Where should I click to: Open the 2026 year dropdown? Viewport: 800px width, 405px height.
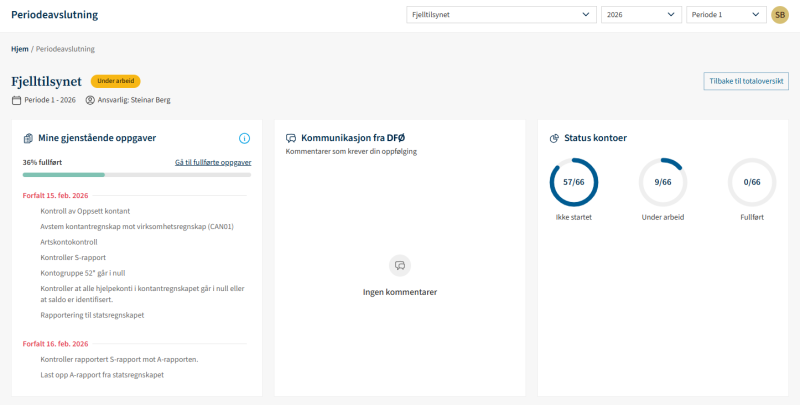point(641,15)
